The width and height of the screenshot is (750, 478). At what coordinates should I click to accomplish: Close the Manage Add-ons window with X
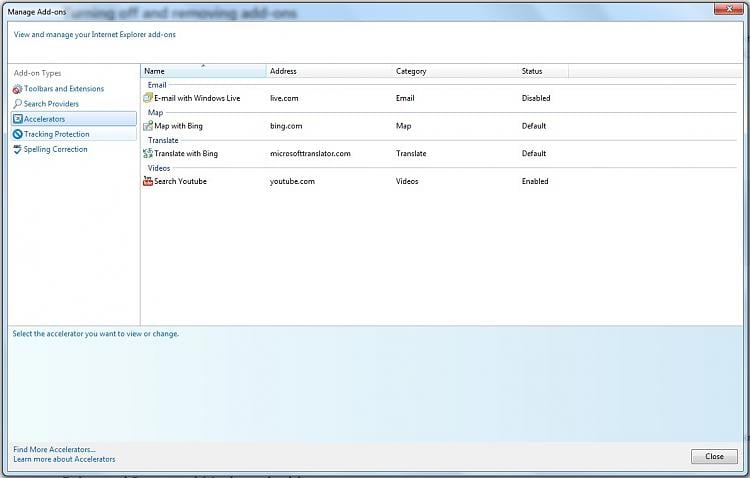pos(729,9)
